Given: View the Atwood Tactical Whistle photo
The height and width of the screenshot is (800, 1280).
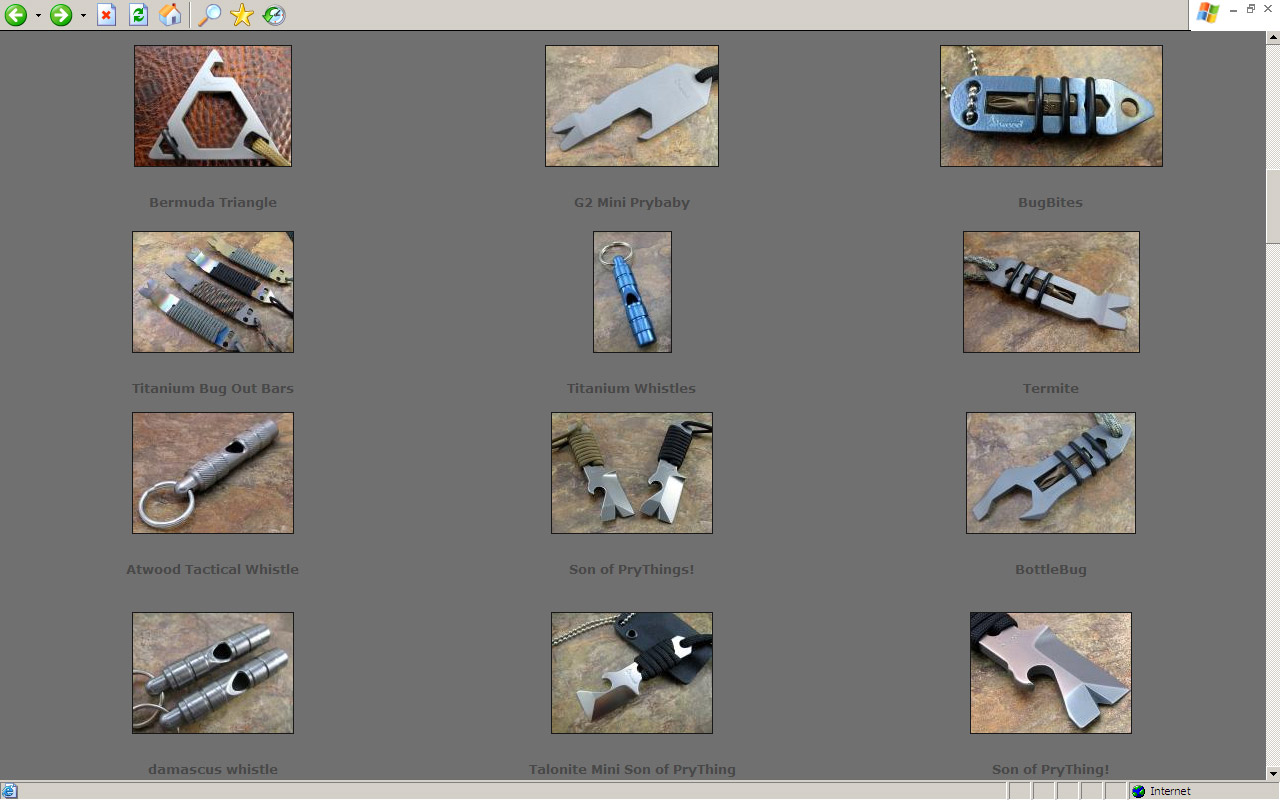Looking at the screenshot, I should tap(213, 473).
